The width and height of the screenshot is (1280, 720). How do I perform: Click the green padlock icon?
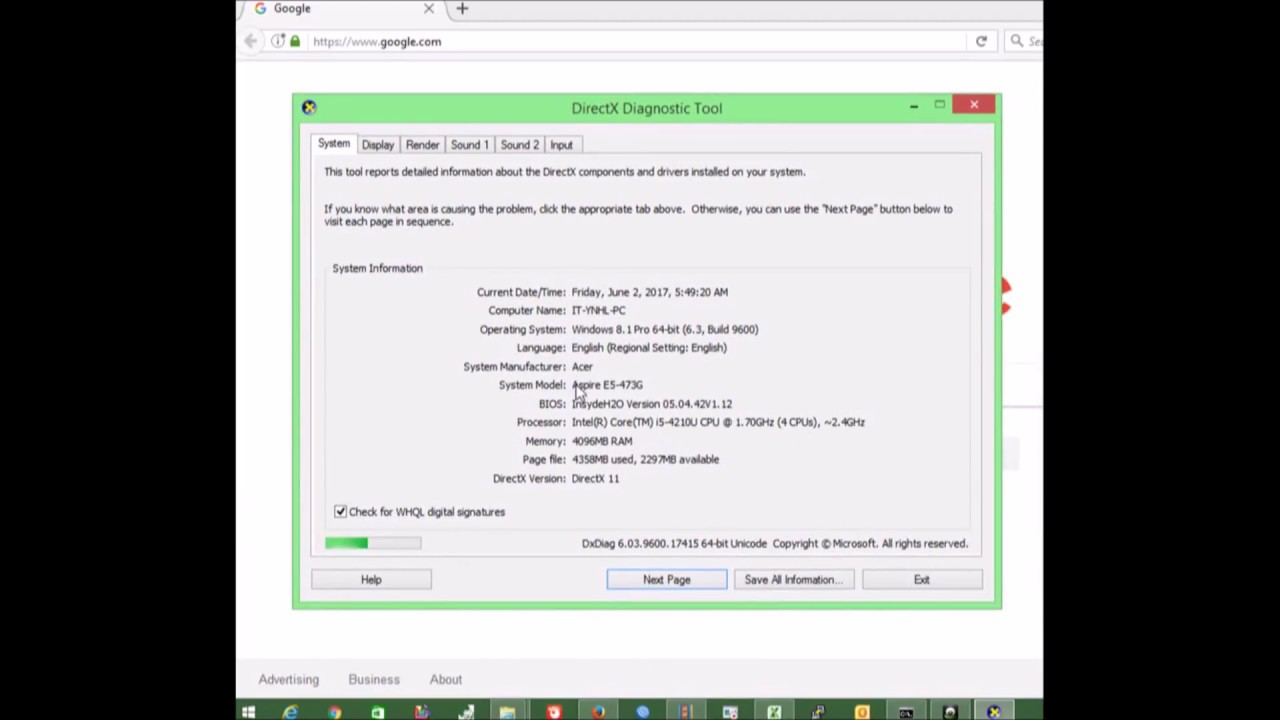(x=295, y=41)
